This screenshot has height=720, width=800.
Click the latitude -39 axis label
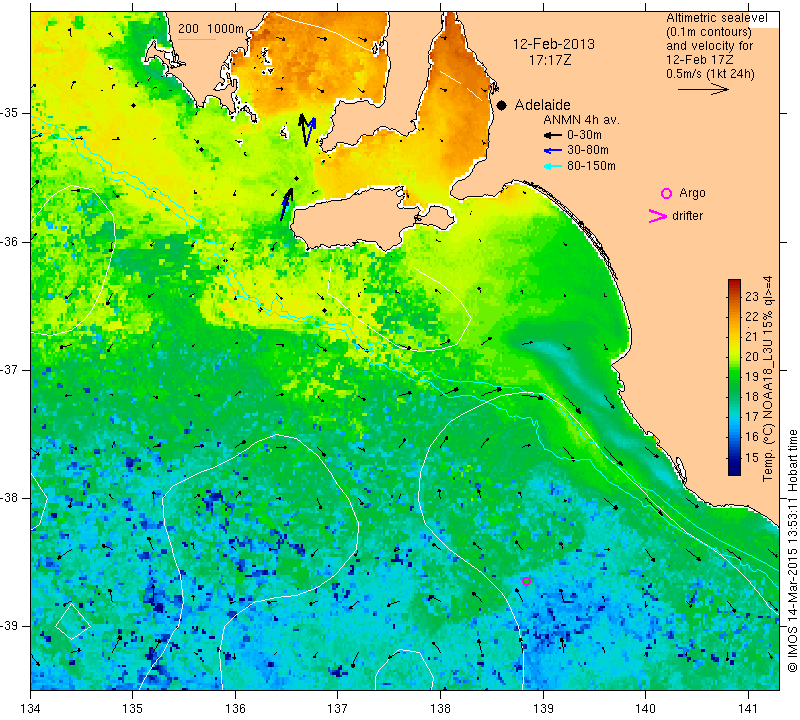pos(10,626)
